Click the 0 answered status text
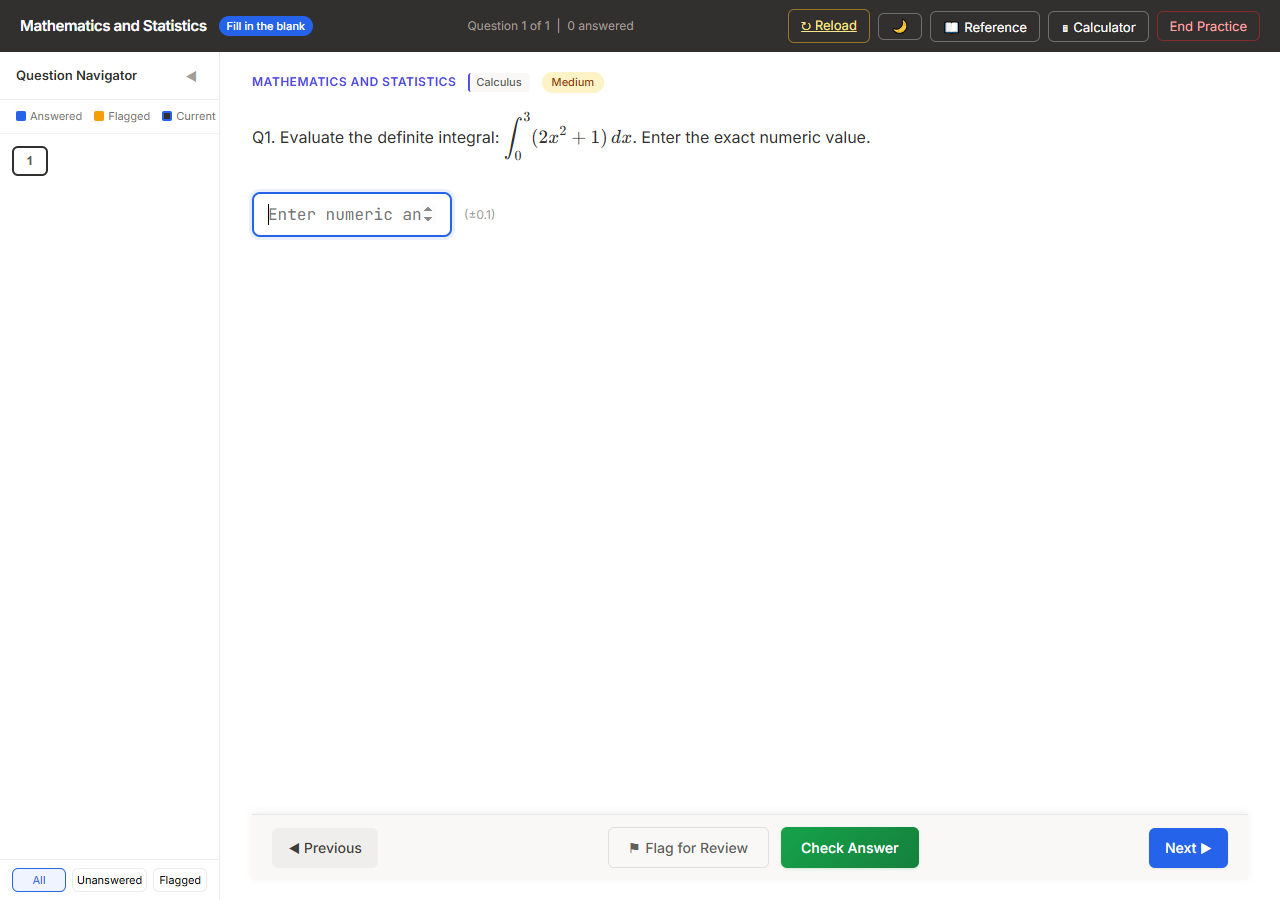The image size is (1280, 900). pyautogui.click(x=600, y=26)
